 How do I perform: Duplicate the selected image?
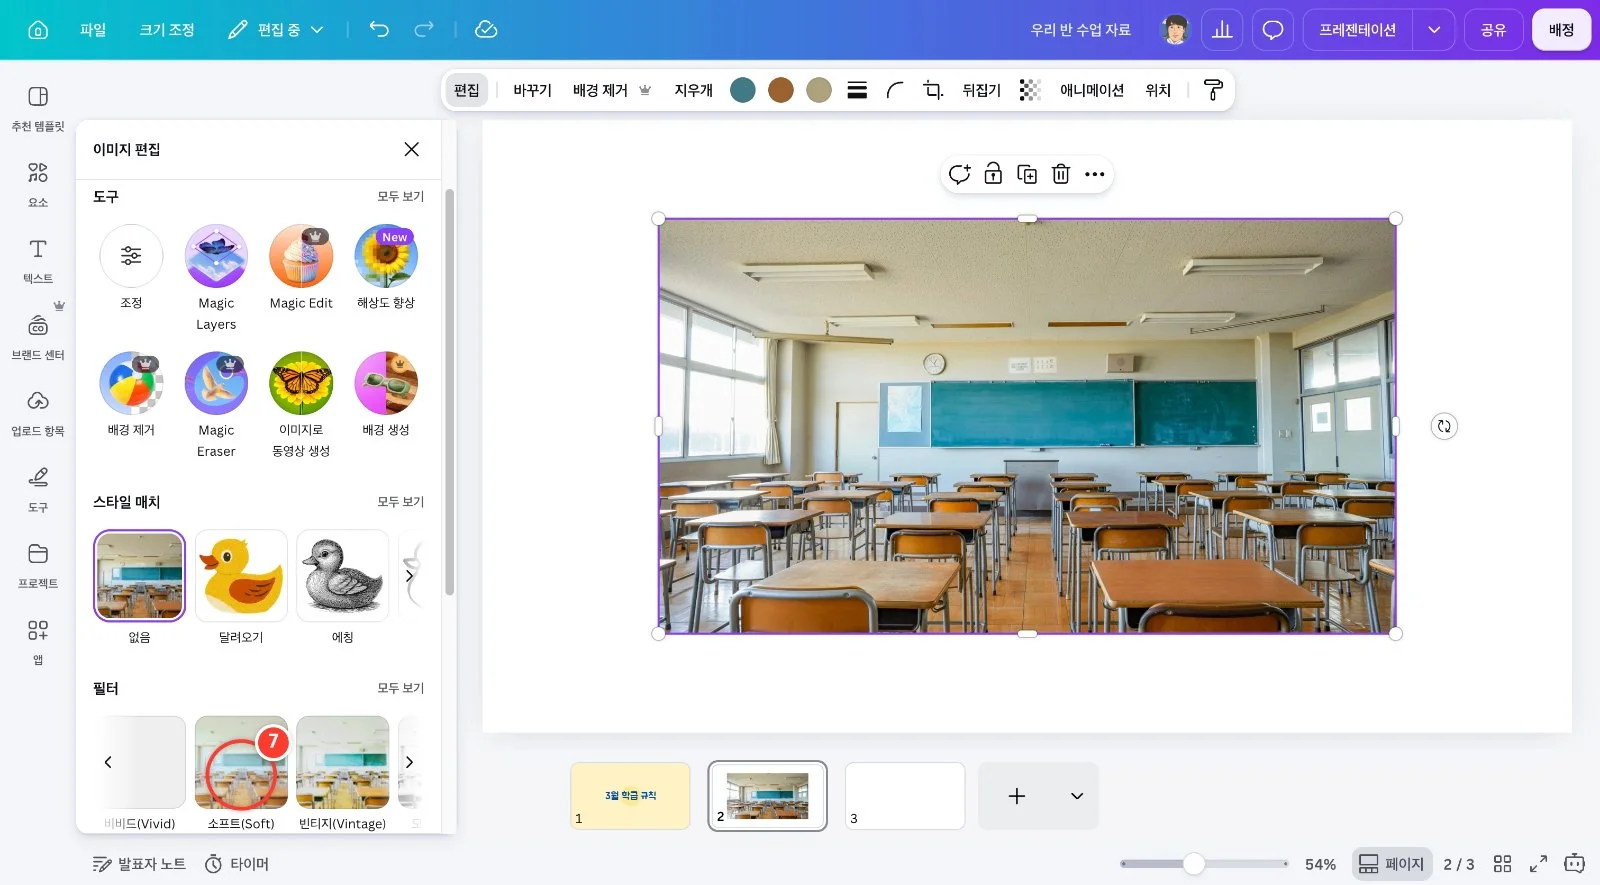pos(1027,174)
